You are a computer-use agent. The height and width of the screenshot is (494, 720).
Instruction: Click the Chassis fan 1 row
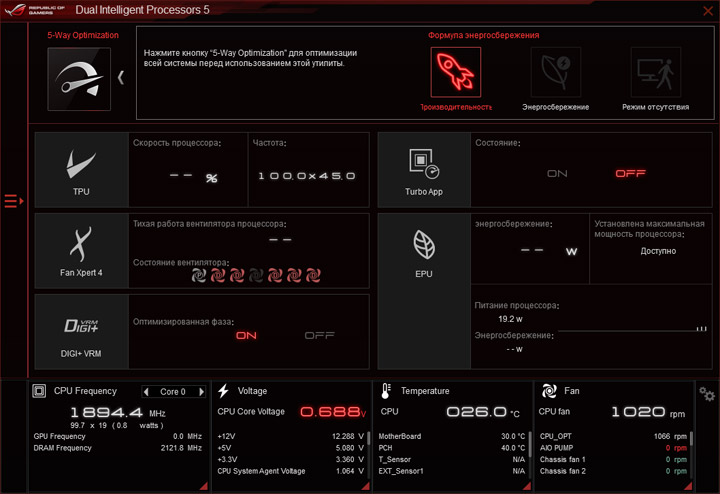[x=613, y=460]
